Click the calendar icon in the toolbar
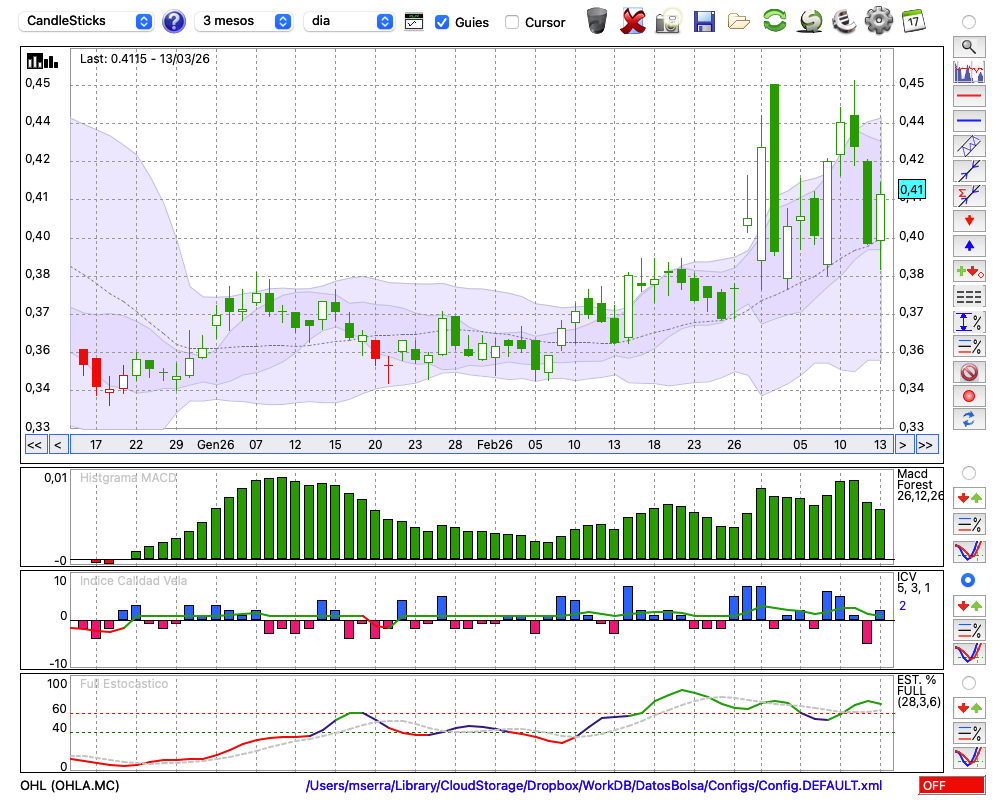 [912, 20]
